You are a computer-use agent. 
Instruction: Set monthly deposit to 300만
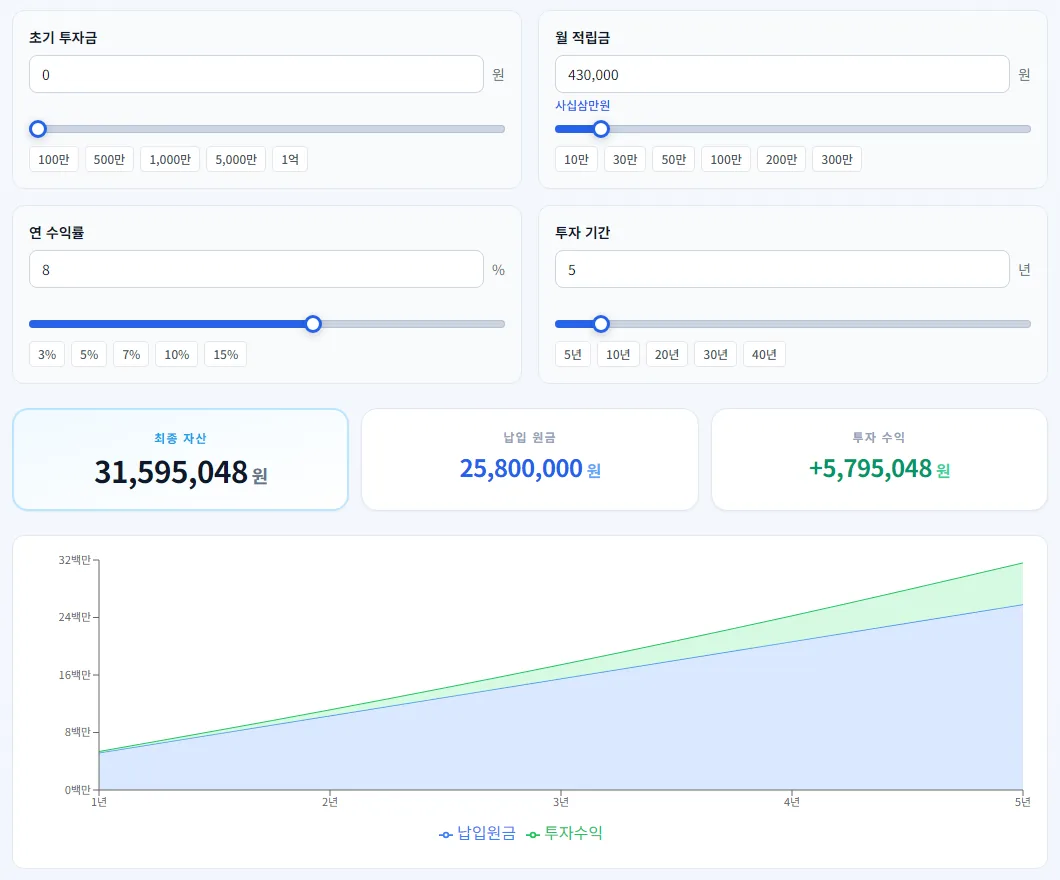pos(836,160)
